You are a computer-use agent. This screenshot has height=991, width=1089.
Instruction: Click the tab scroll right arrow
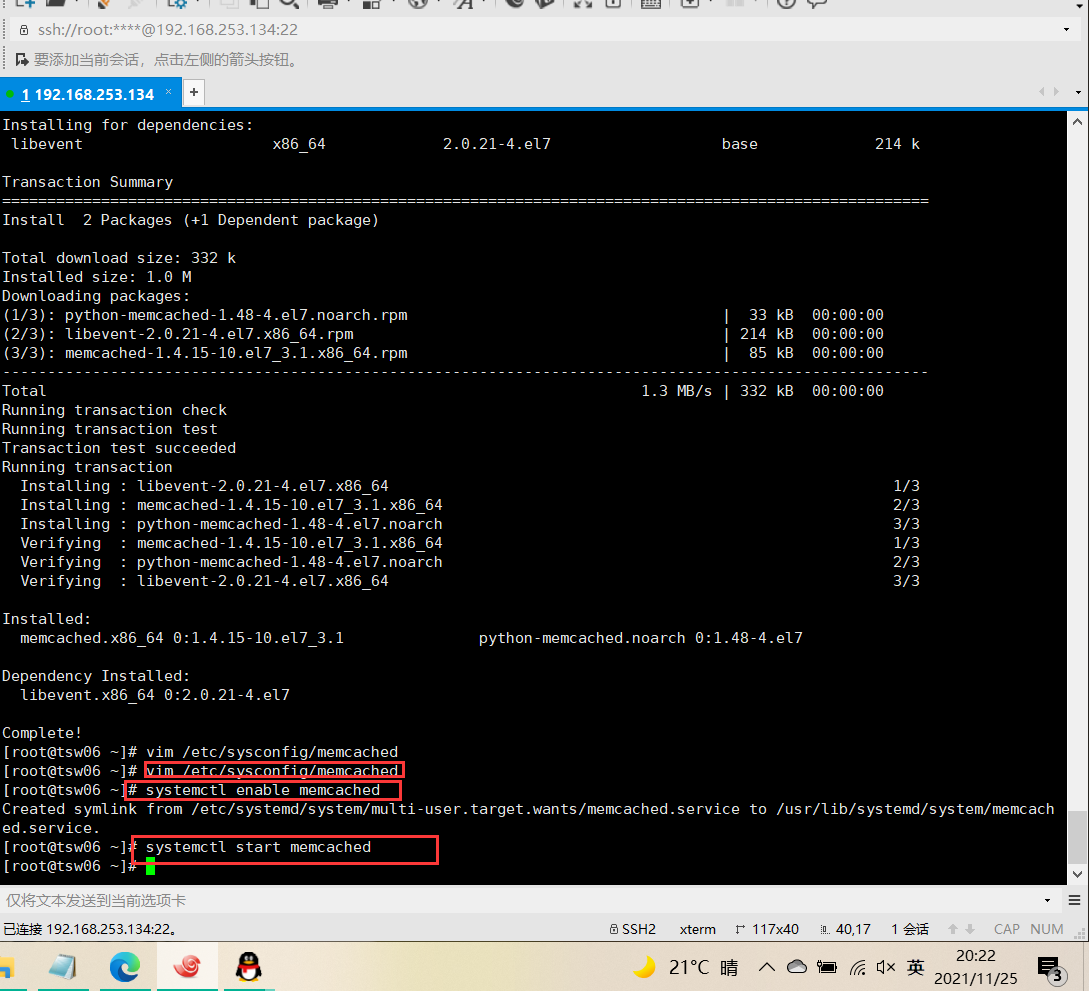pyautogui.click(x=1056, y=92)
